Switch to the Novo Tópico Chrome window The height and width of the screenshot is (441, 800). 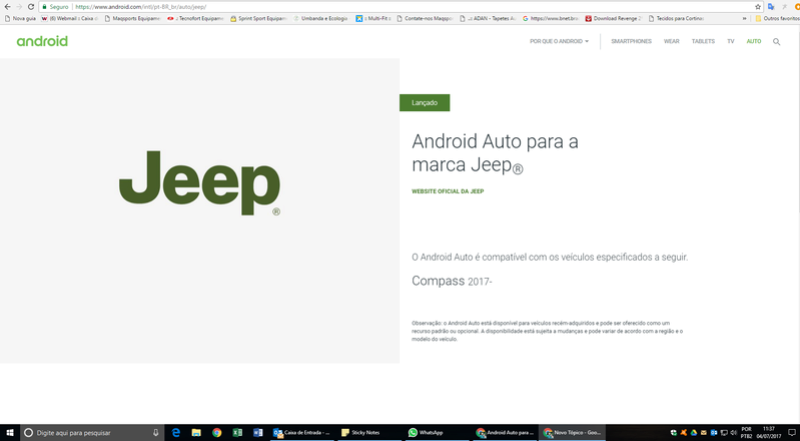click(572, 433)
